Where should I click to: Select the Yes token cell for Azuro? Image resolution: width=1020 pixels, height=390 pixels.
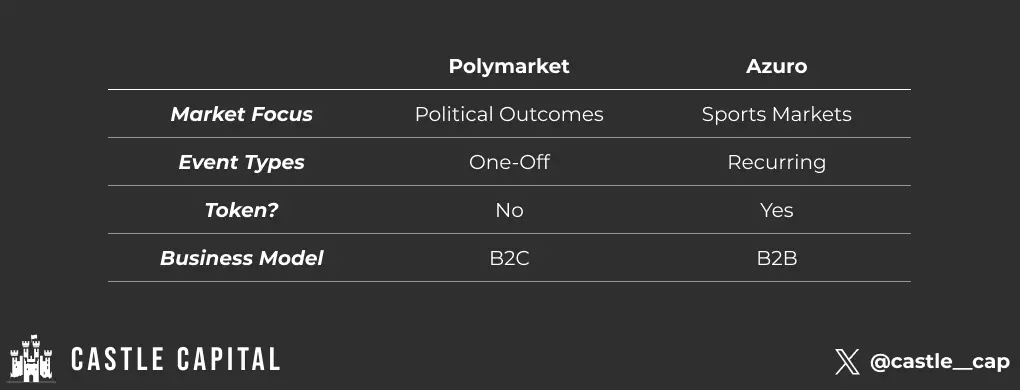tap(776, 210)
